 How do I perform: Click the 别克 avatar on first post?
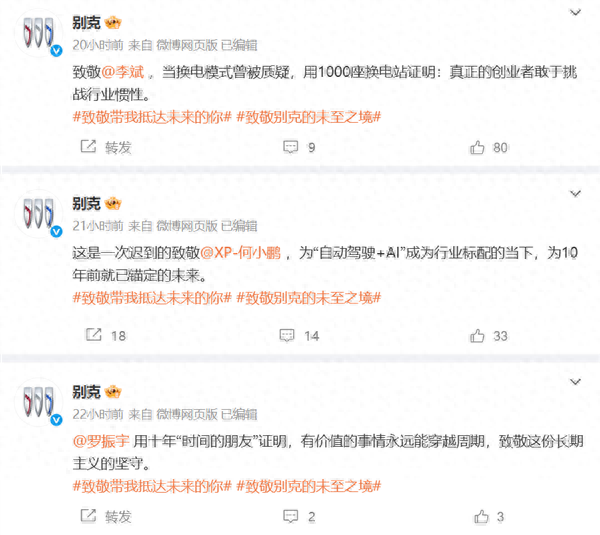coord(39,33)
